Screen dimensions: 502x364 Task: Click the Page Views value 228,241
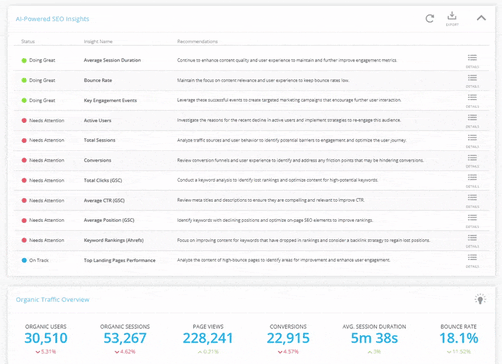[208, 338]
